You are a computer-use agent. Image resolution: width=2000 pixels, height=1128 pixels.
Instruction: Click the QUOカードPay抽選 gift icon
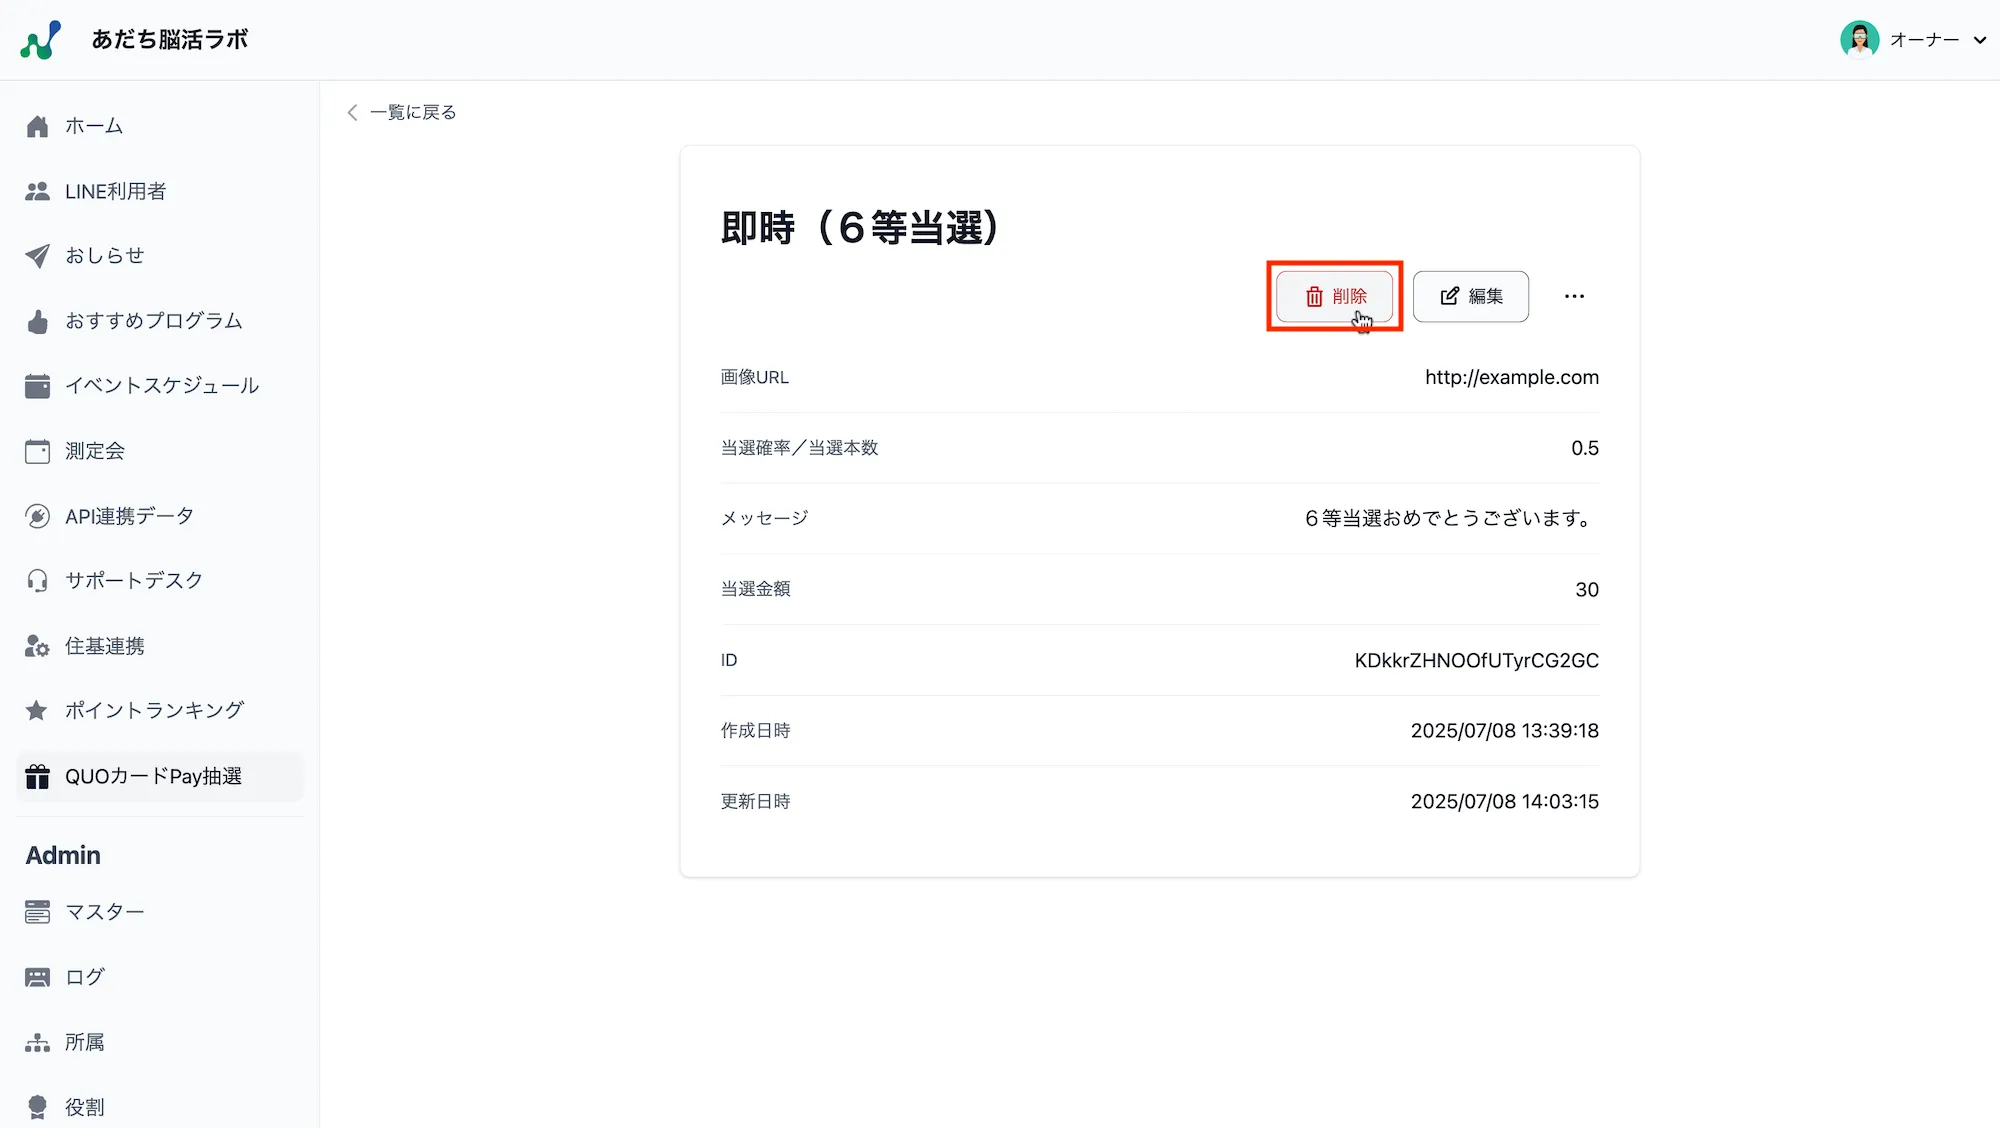(37, 776)
